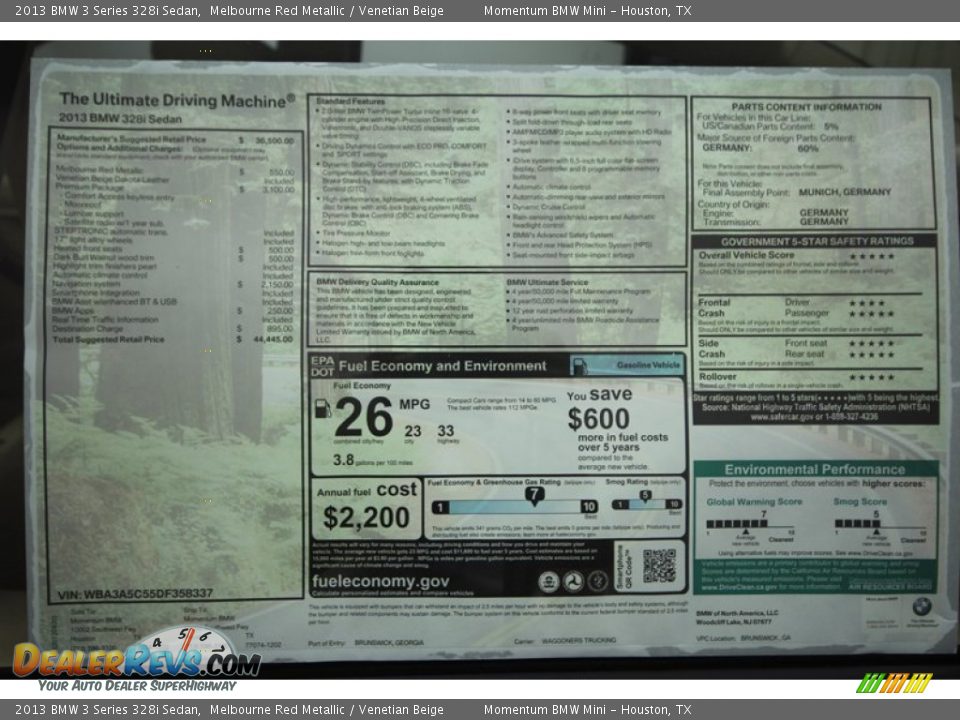Click the $2,200 annual fuel cost
Image resolution: width=960 pixels, height=720 pixels.
366,517
